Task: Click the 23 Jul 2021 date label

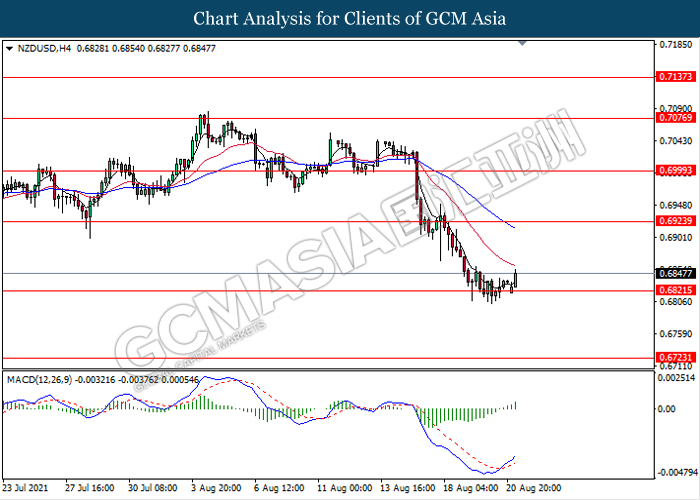Action: point(25,488)
